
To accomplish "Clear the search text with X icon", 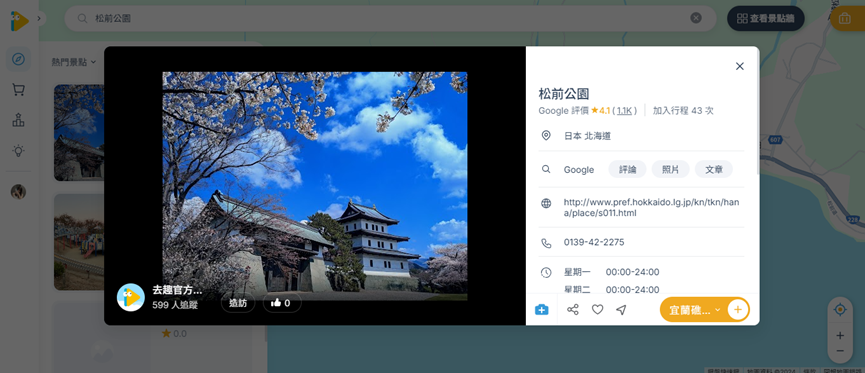I will tap(696, 18).
